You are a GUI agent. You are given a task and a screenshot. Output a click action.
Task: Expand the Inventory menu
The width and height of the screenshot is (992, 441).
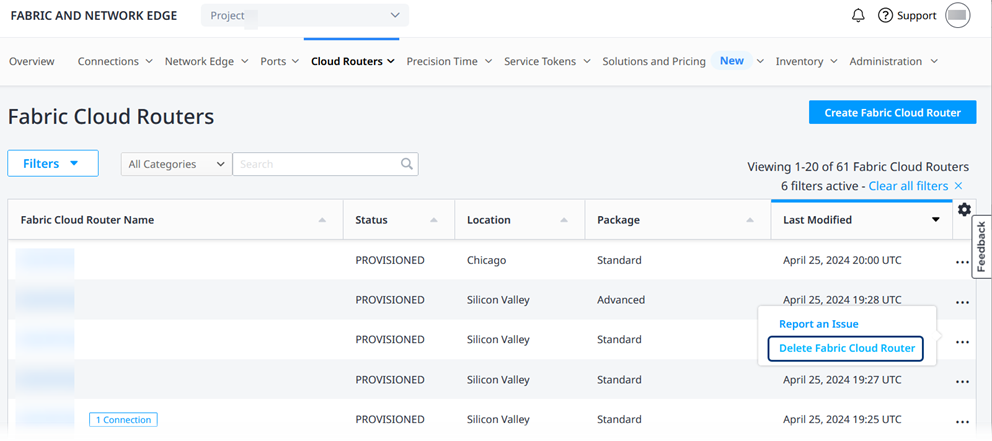[x=807, y=61]
